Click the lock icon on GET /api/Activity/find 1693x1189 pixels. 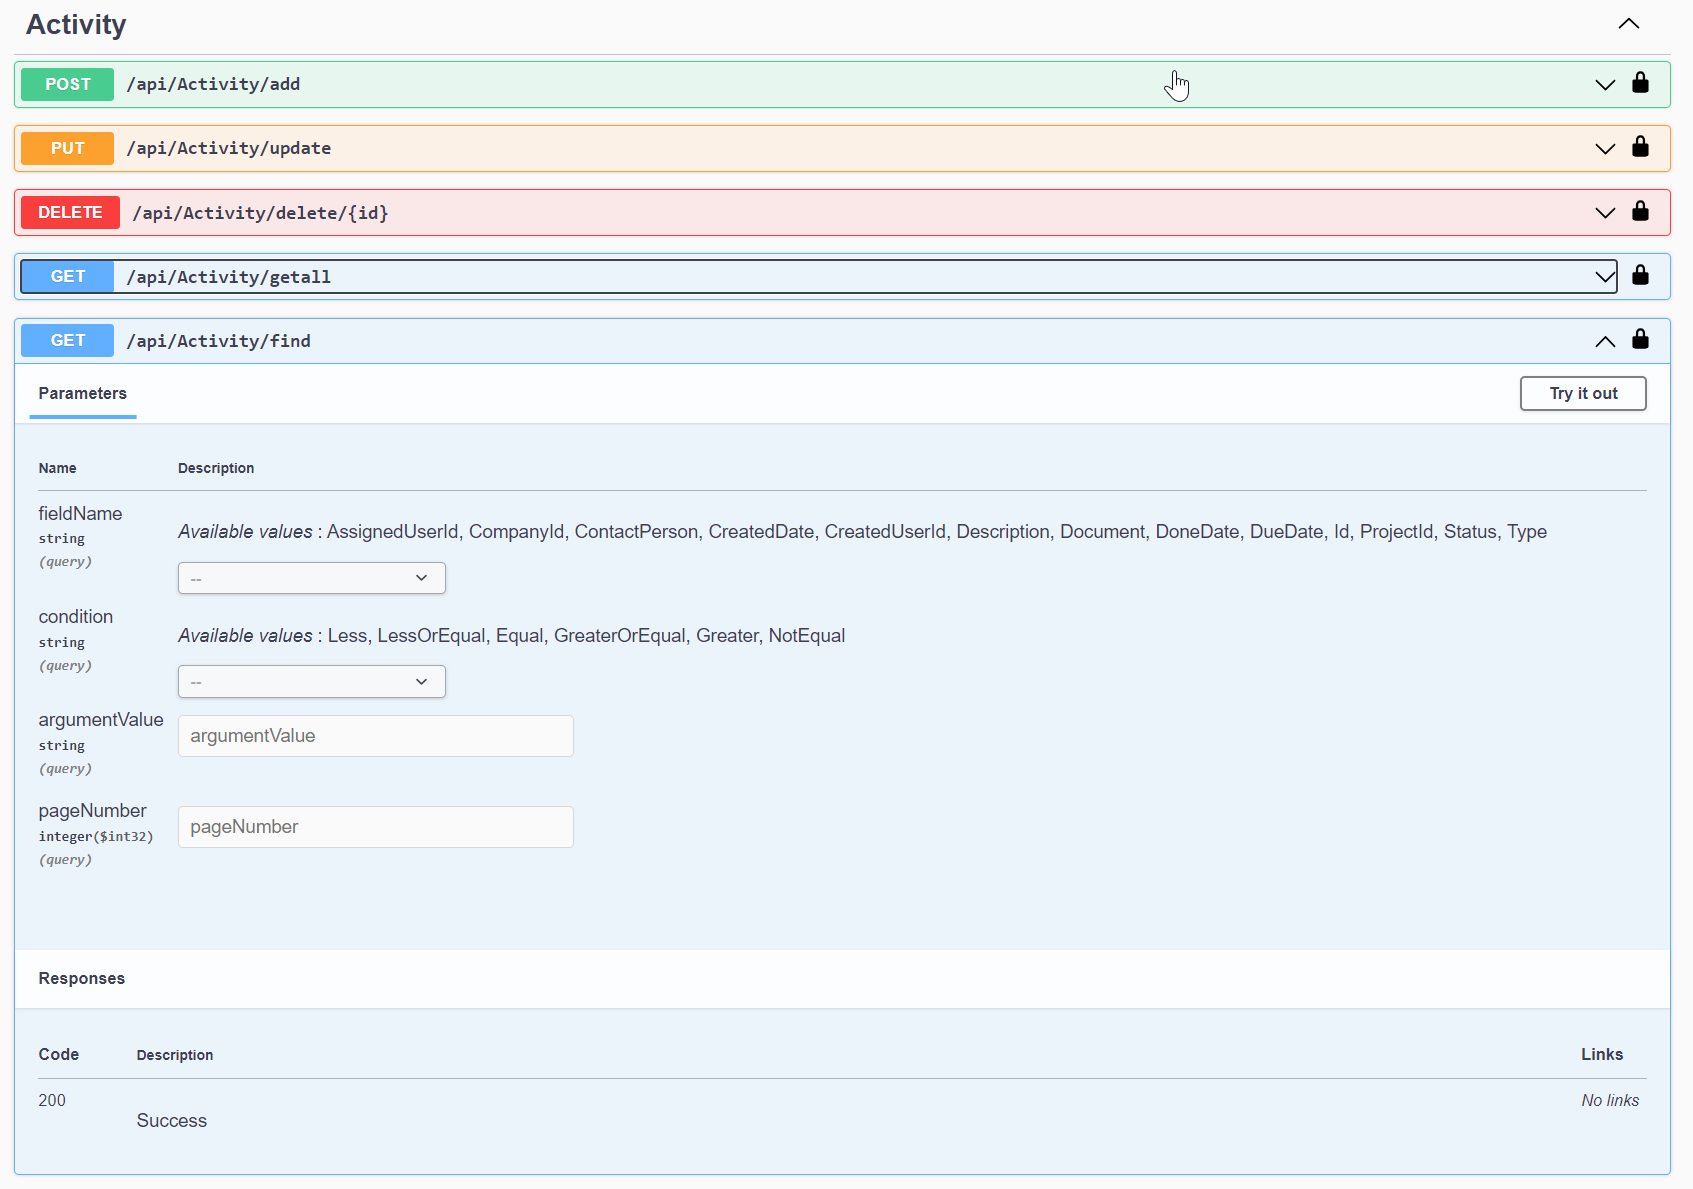tap(1640, 339)
